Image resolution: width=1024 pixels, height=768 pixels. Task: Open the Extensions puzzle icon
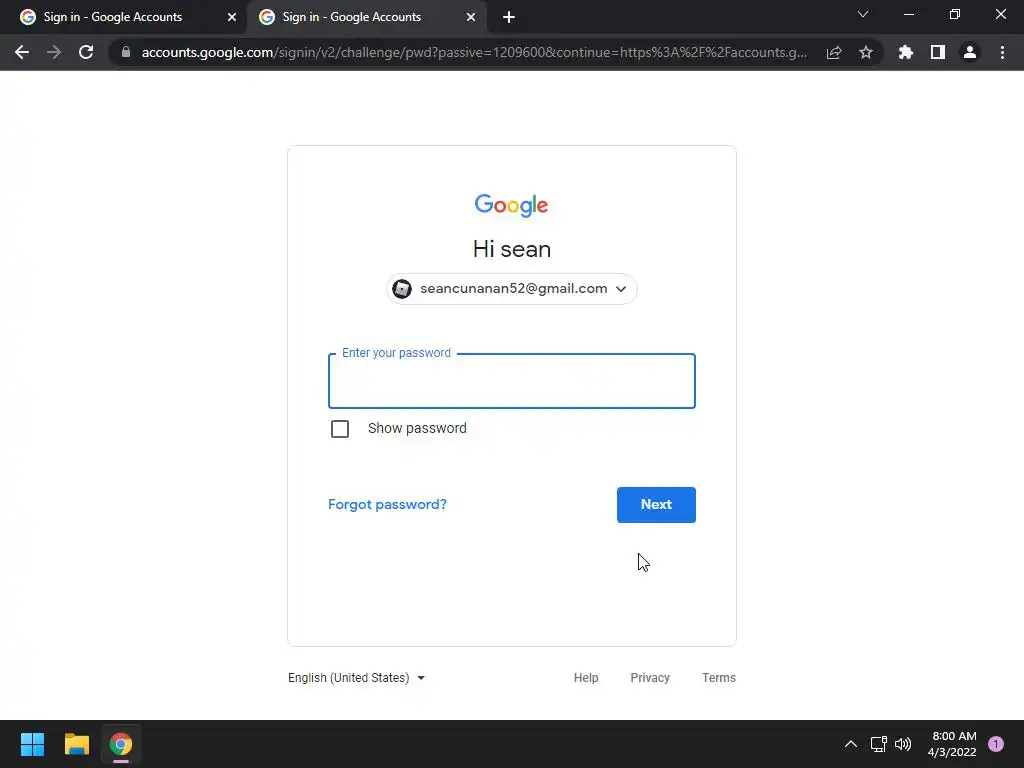click(x=906, y=52)
